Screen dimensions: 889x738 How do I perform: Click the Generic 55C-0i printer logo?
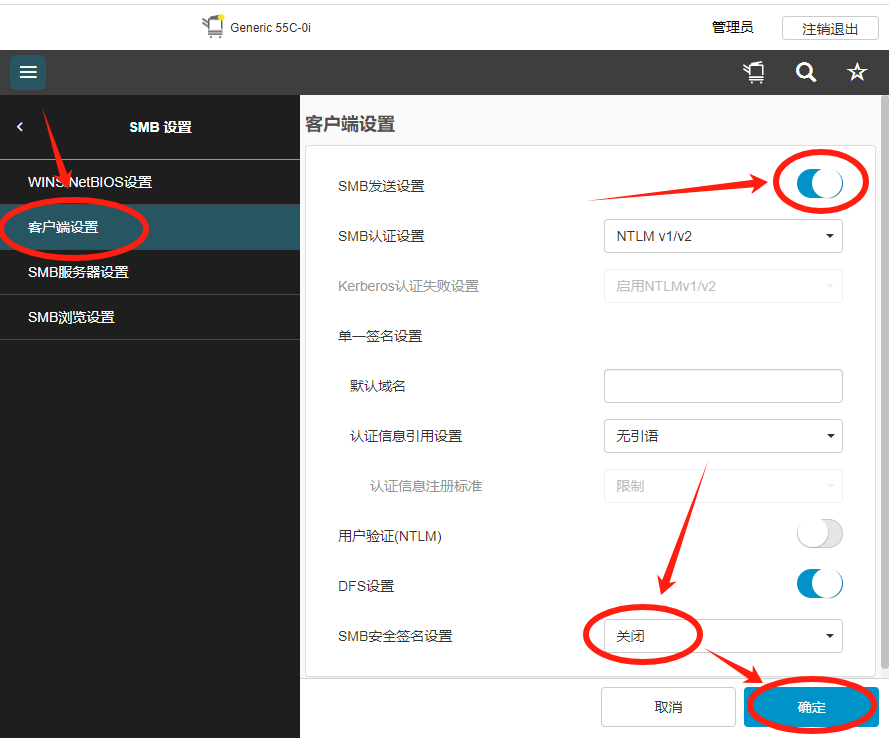[214, 27]
